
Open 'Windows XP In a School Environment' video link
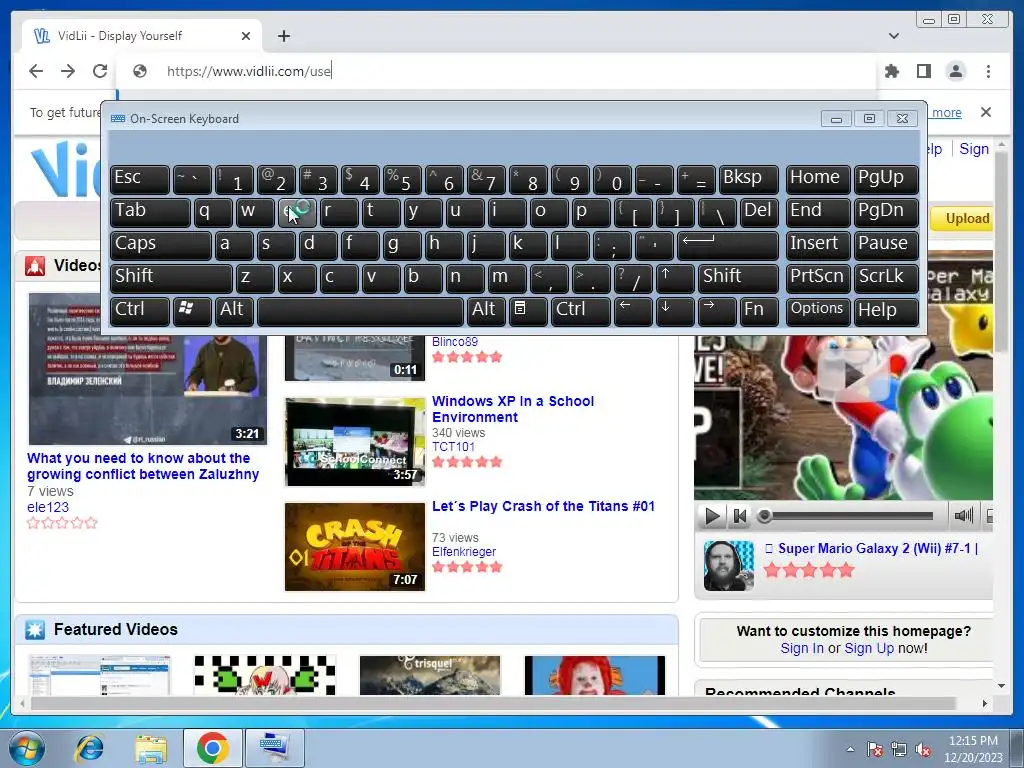pyautogui.click(x=513, y=409)
